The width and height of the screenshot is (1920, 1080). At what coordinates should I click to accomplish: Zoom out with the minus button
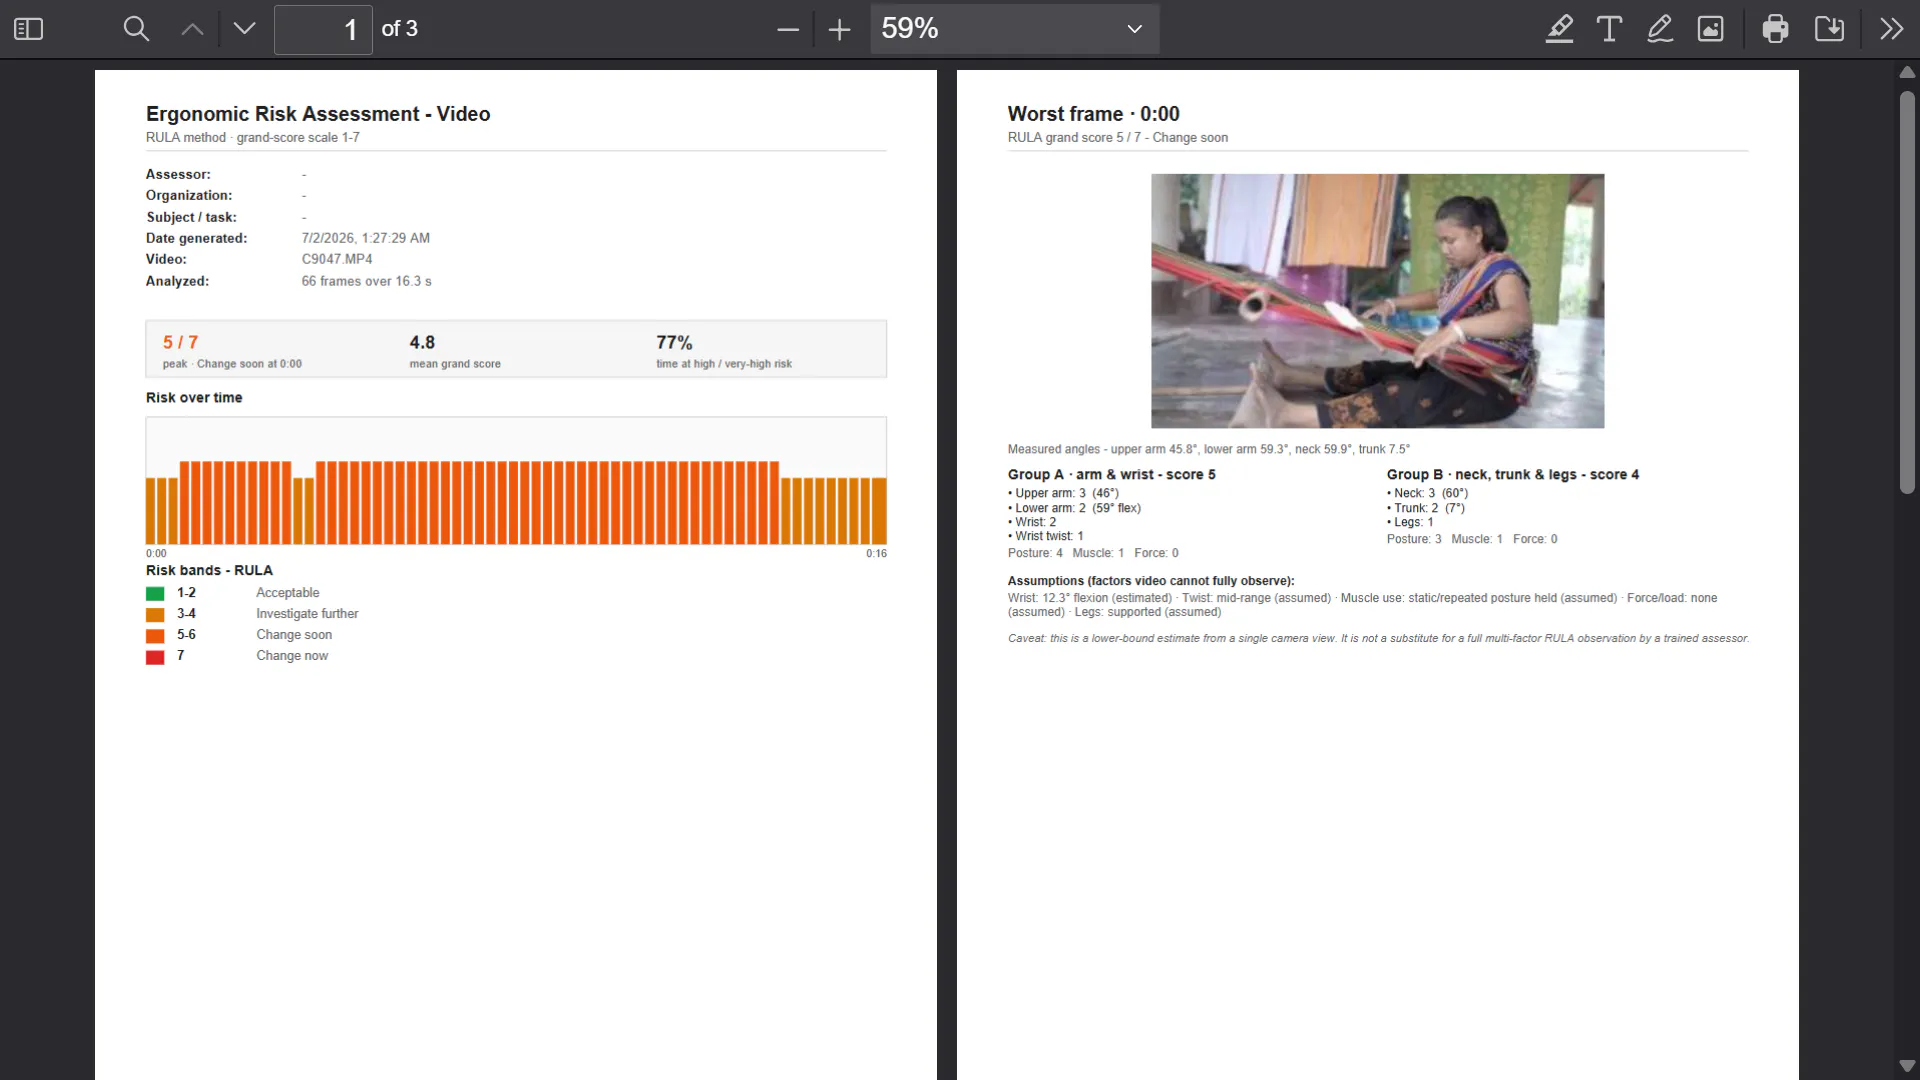(x=788, y=29)
